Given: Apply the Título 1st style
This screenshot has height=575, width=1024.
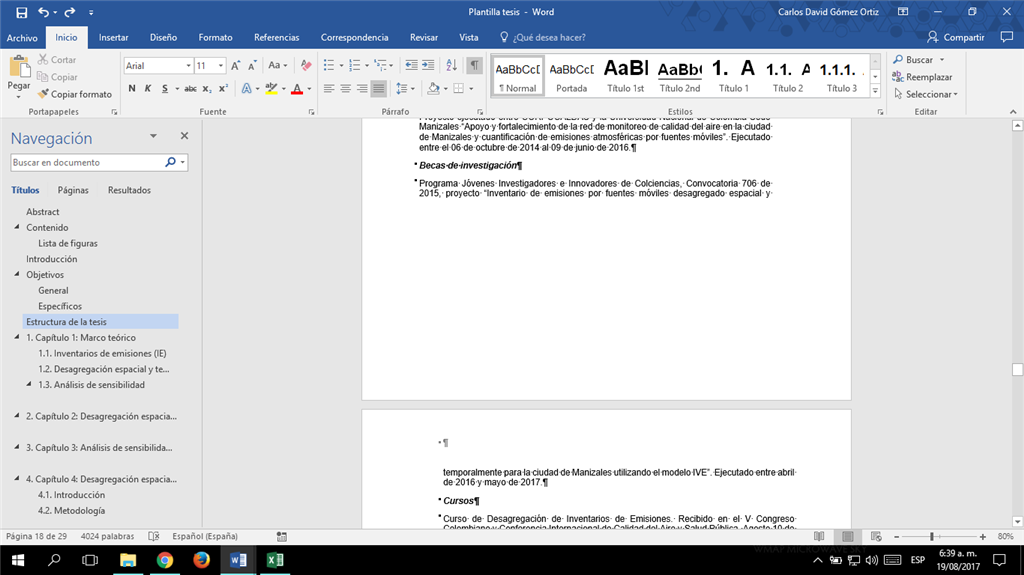Looking at the screenshot, I should pos(626,76).
